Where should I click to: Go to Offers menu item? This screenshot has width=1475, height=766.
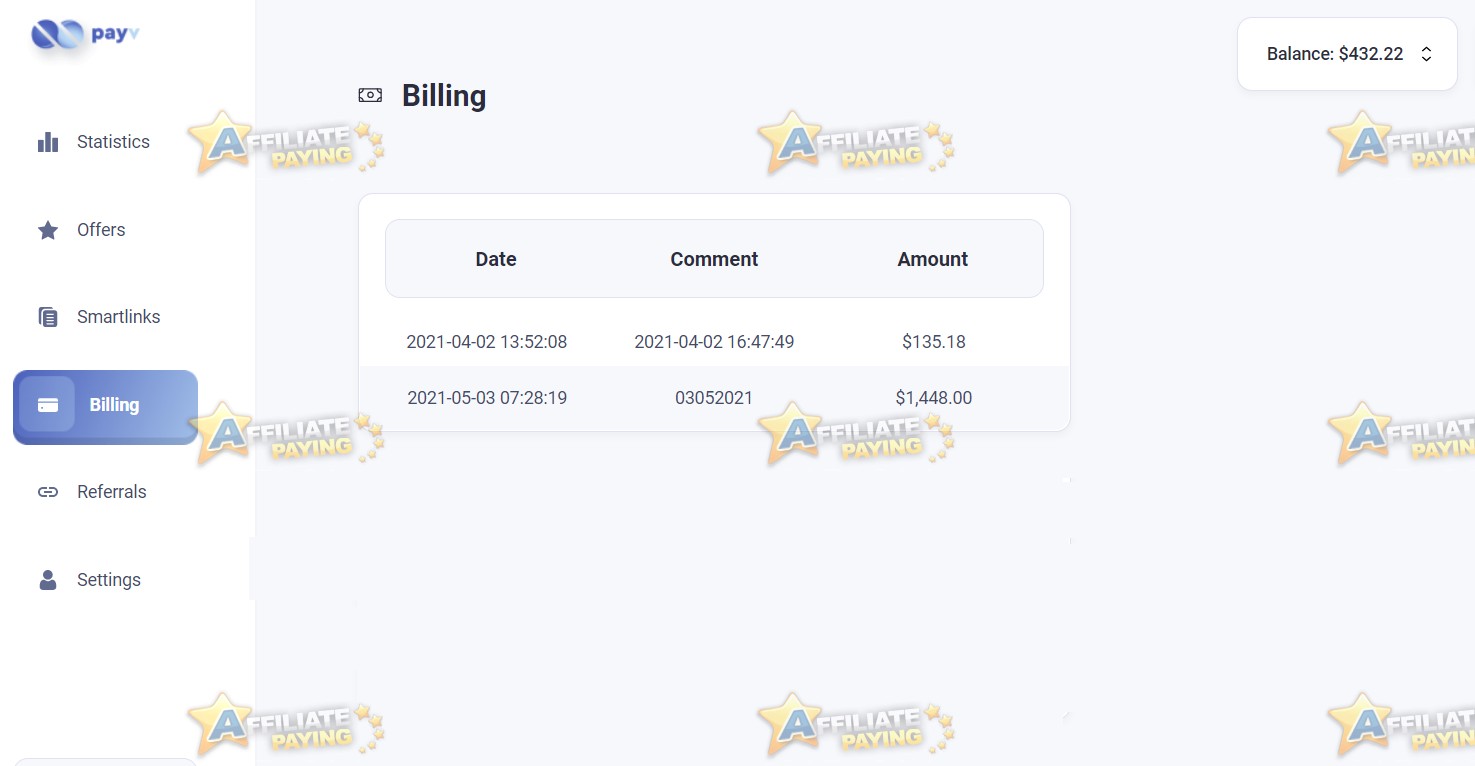point(101,230)
